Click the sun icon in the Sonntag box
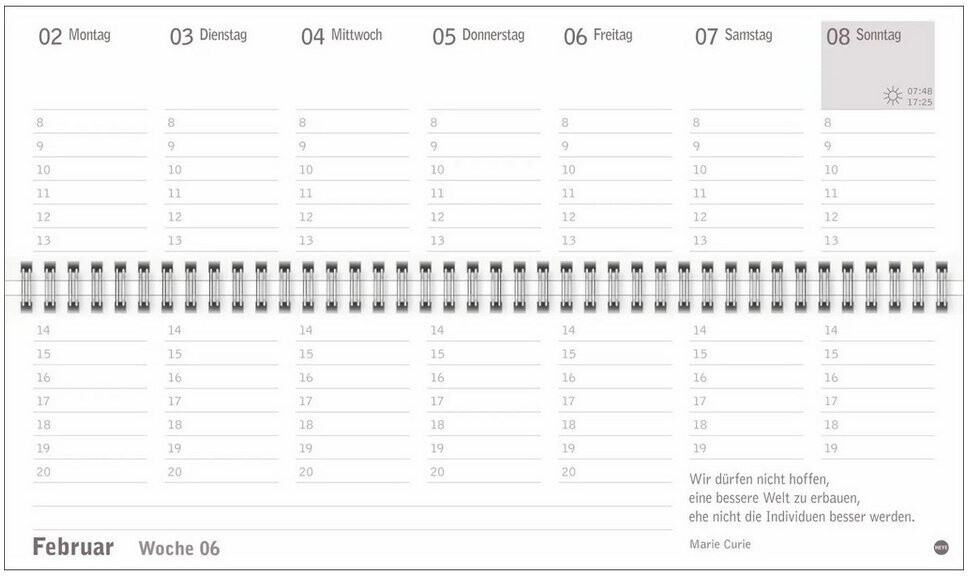Screen dimensions: 968x576 click(892, 96)
